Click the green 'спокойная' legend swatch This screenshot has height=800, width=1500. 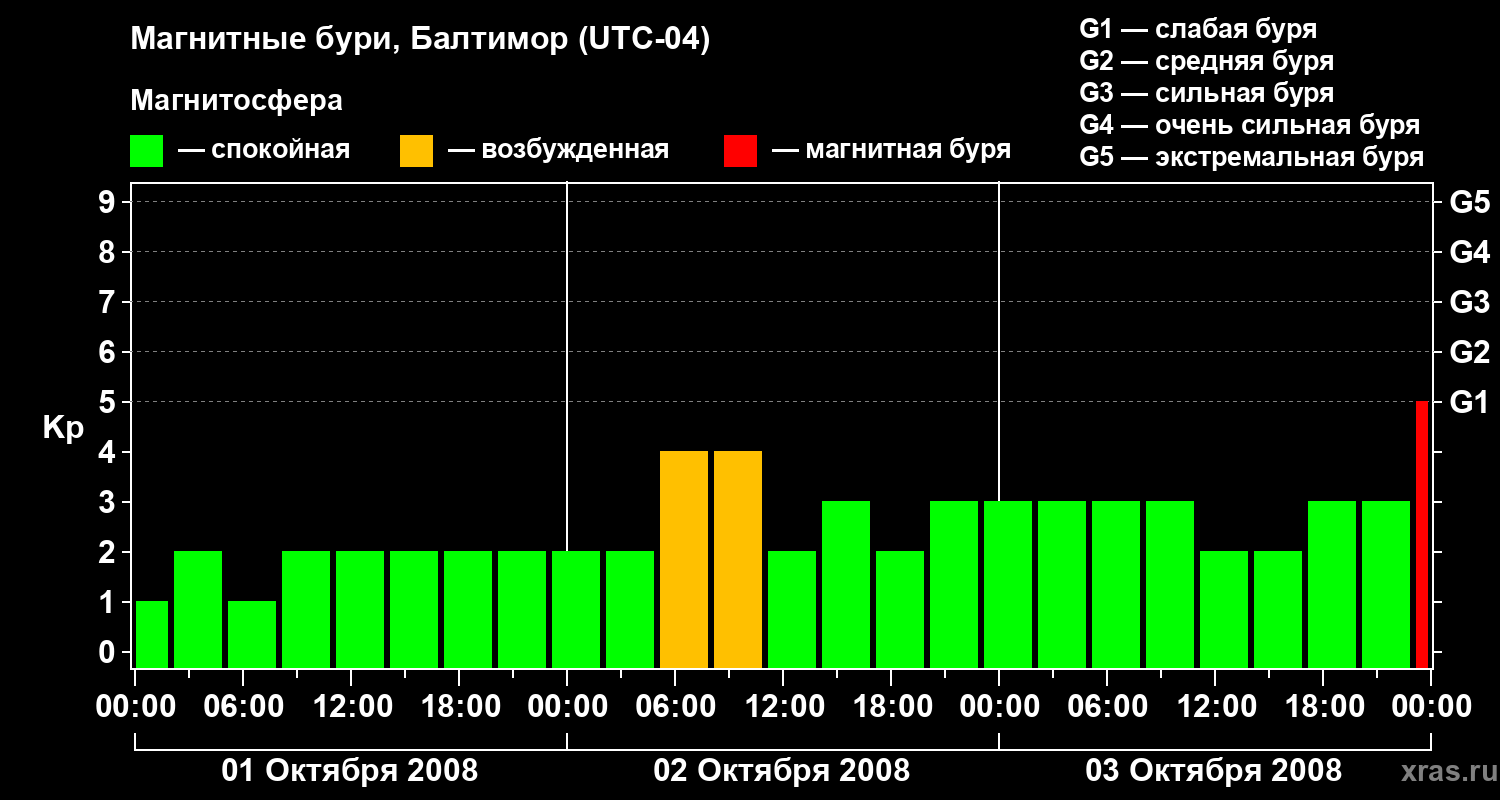[x=146, y=151]
